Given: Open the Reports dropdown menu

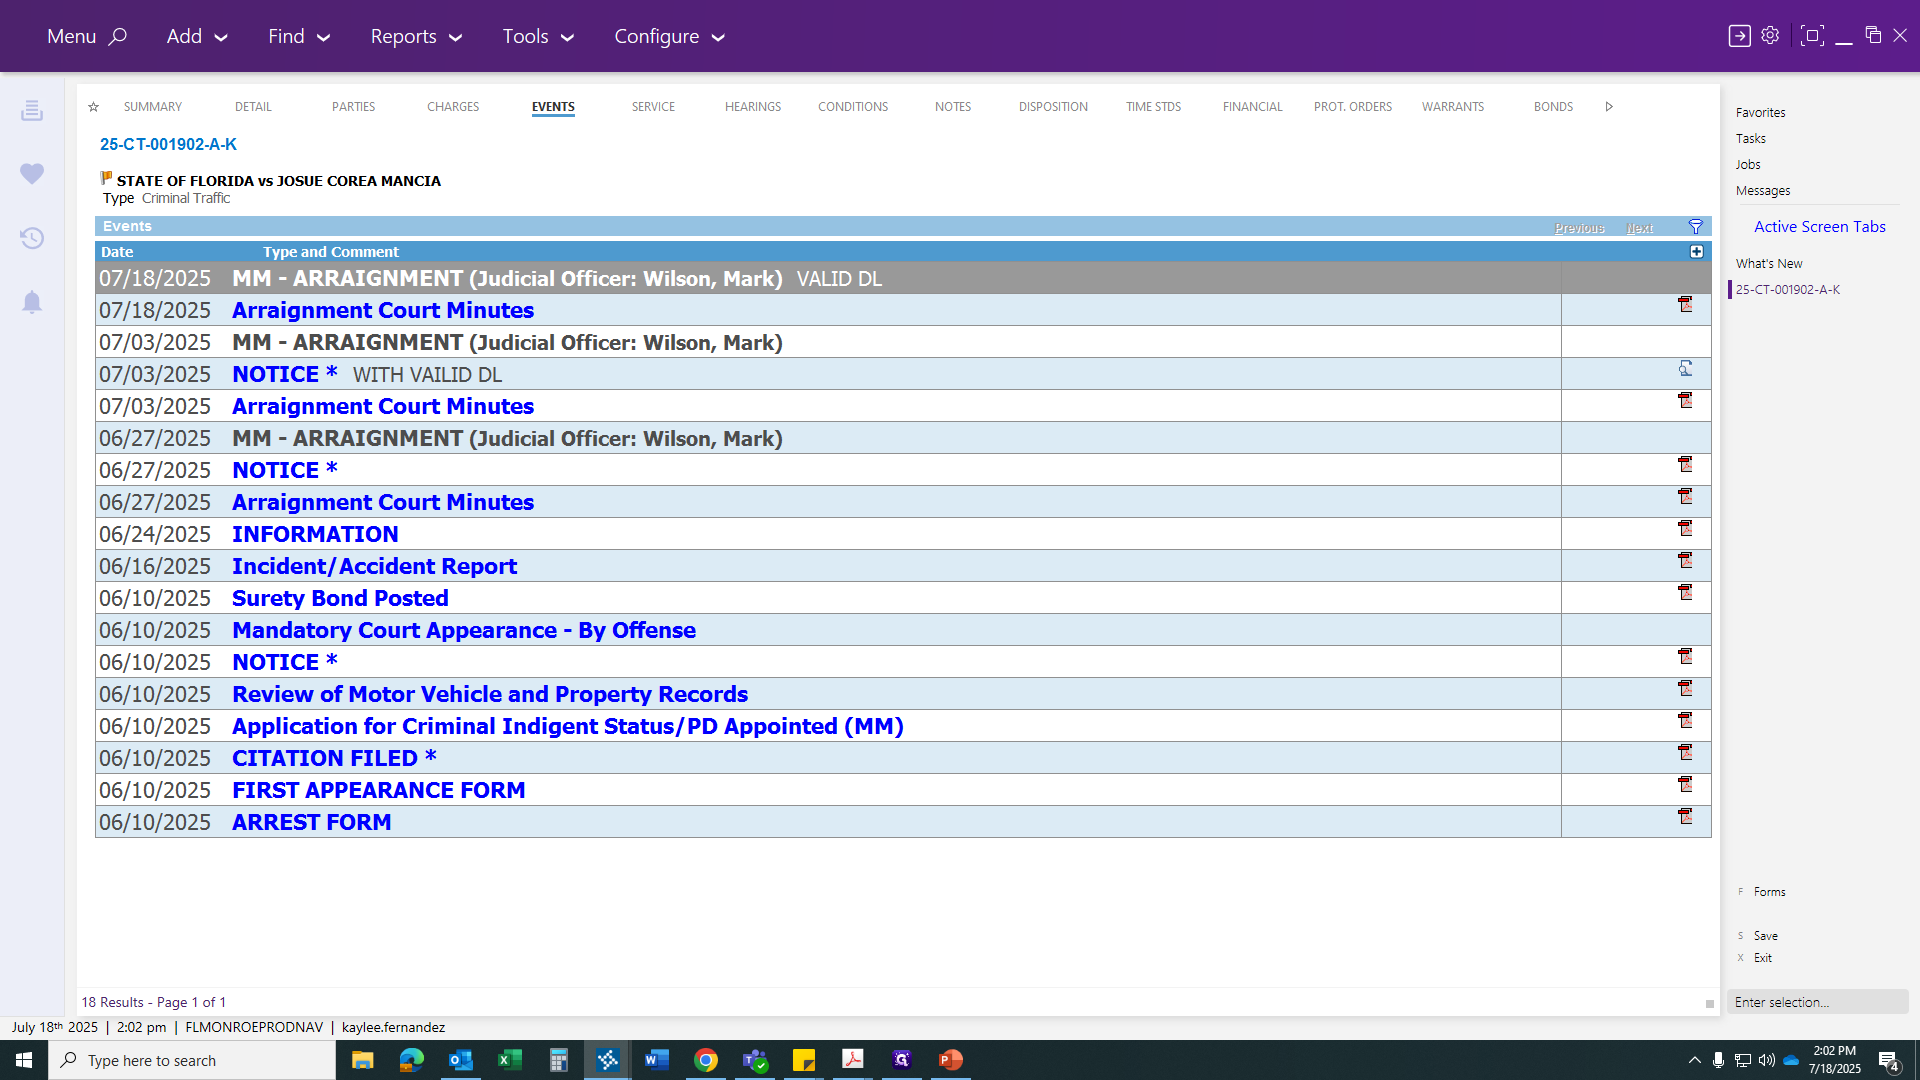Looking at the screenshot, I should tap(416, 37).
